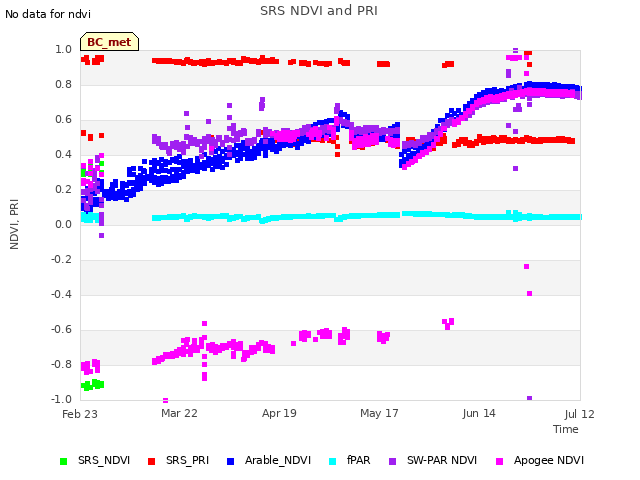This screenshot has width=640, height=480.
Task: Click the 1.0 y-axis tick label
Action: pos(63,49)
